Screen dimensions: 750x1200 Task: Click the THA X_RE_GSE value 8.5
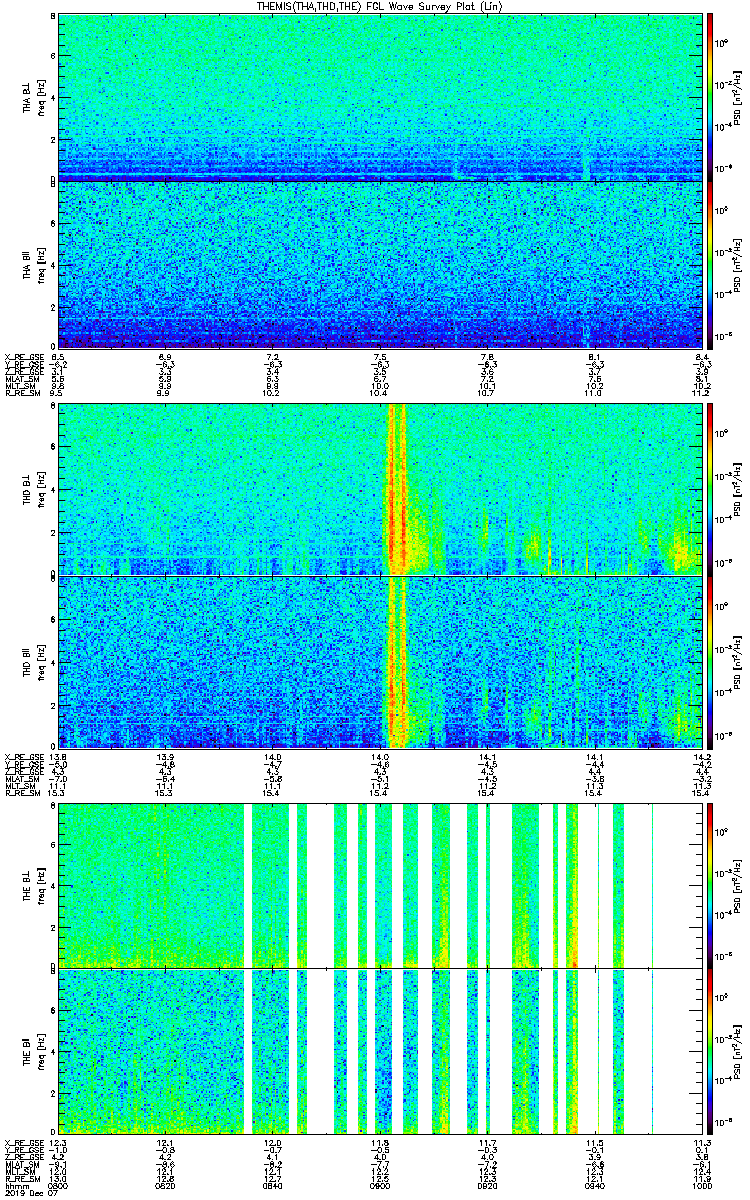pos(58,357)
